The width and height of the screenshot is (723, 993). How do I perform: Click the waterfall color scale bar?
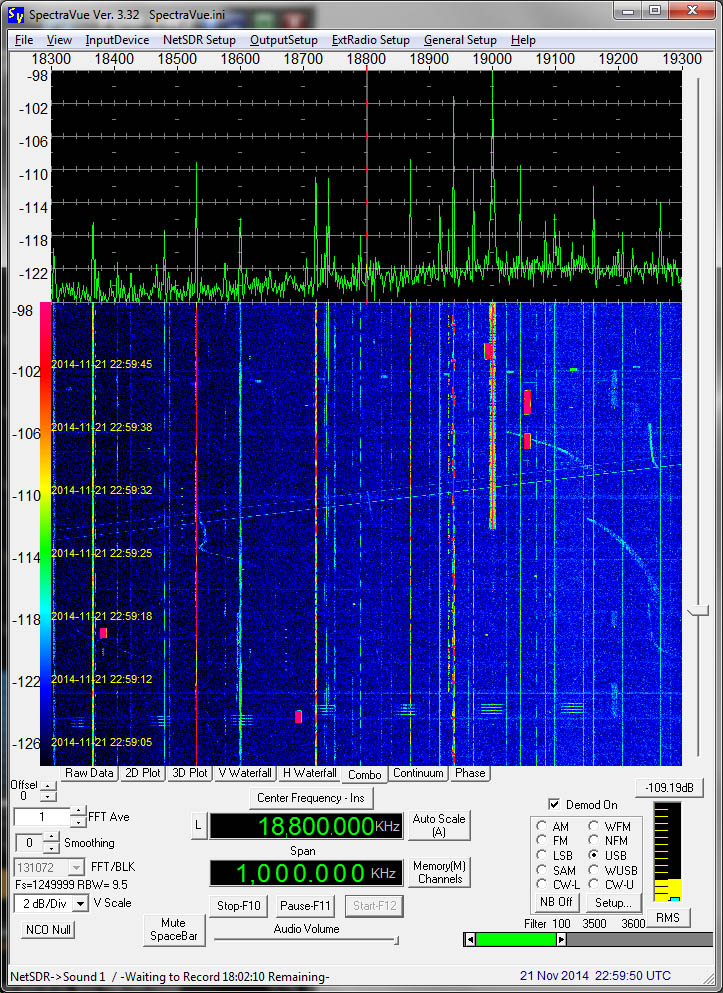45,534
